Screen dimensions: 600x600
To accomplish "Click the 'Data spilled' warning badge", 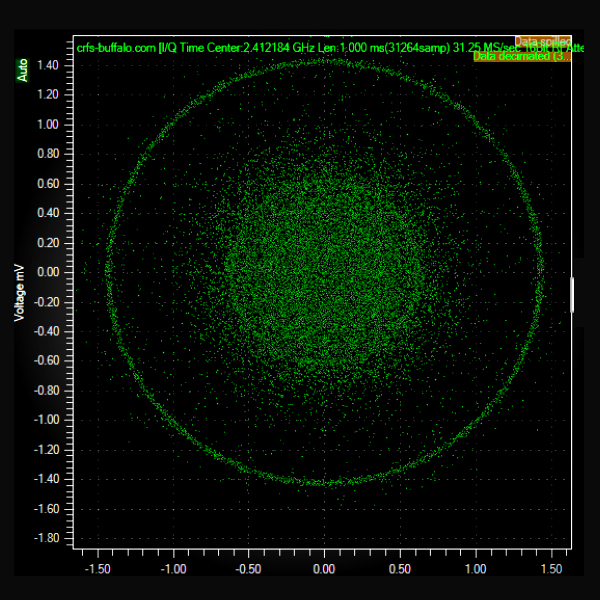I will point(543,41).
